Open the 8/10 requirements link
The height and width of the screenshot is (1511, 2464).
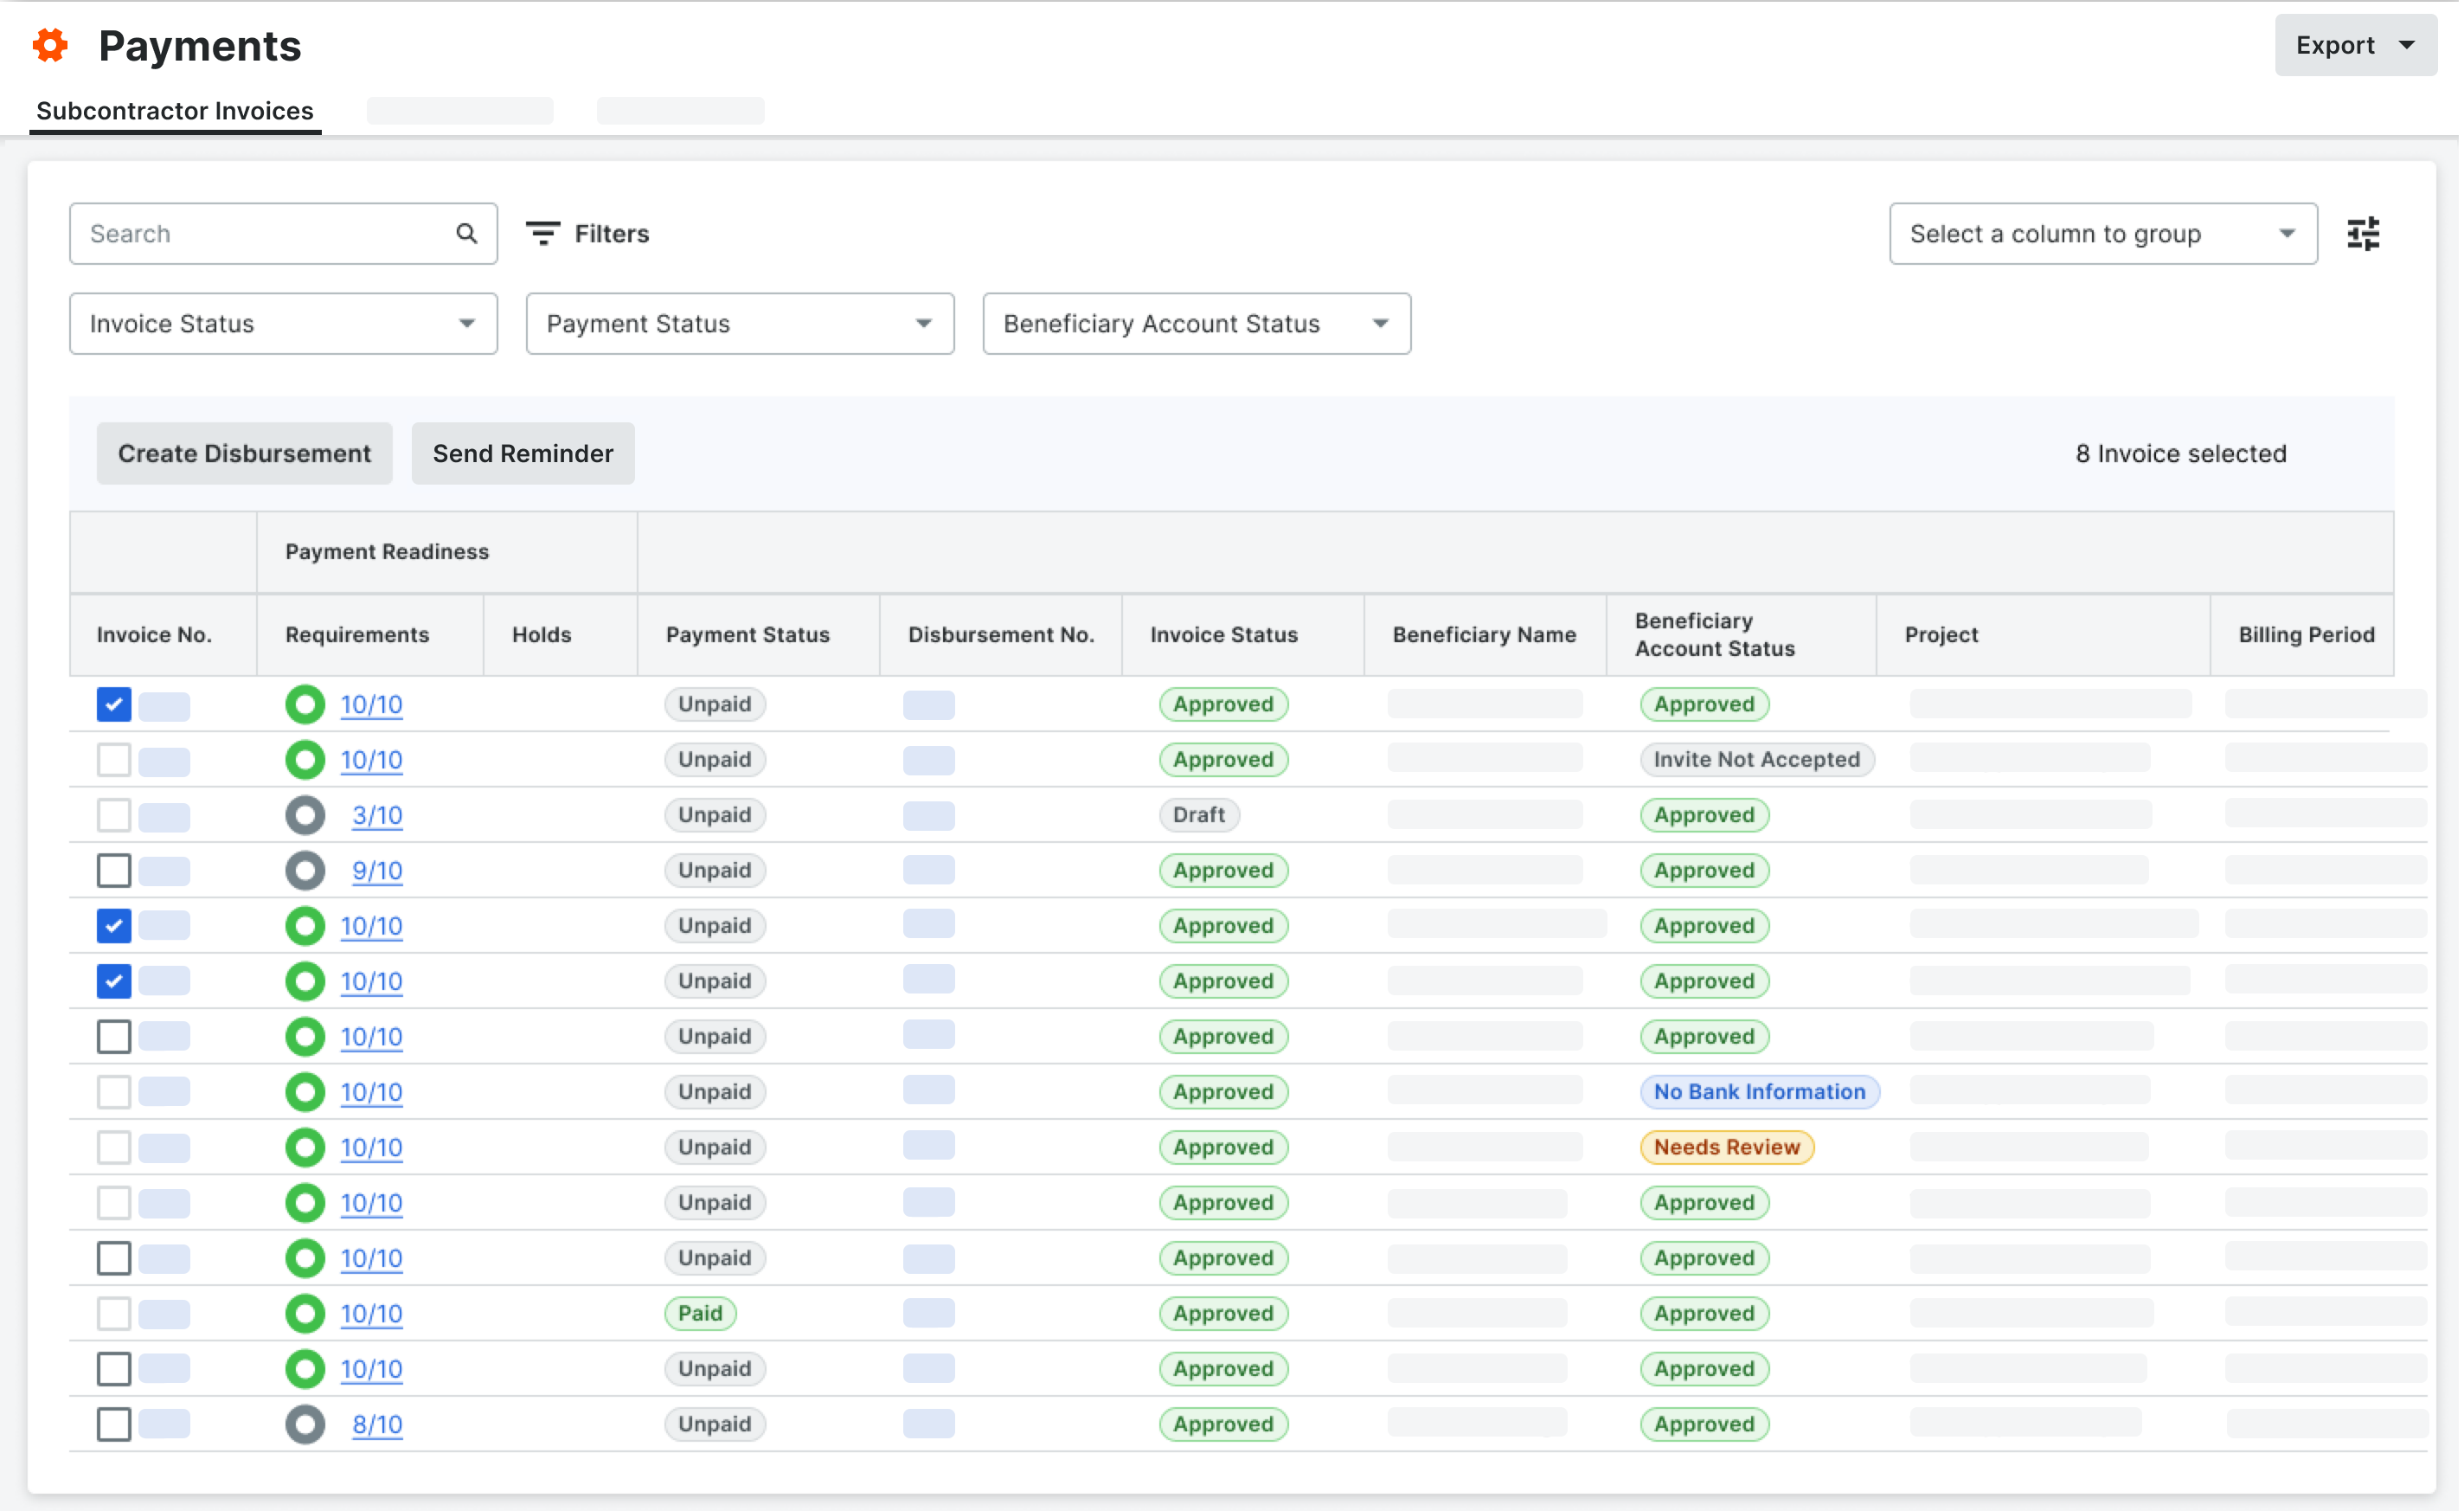378,1425
